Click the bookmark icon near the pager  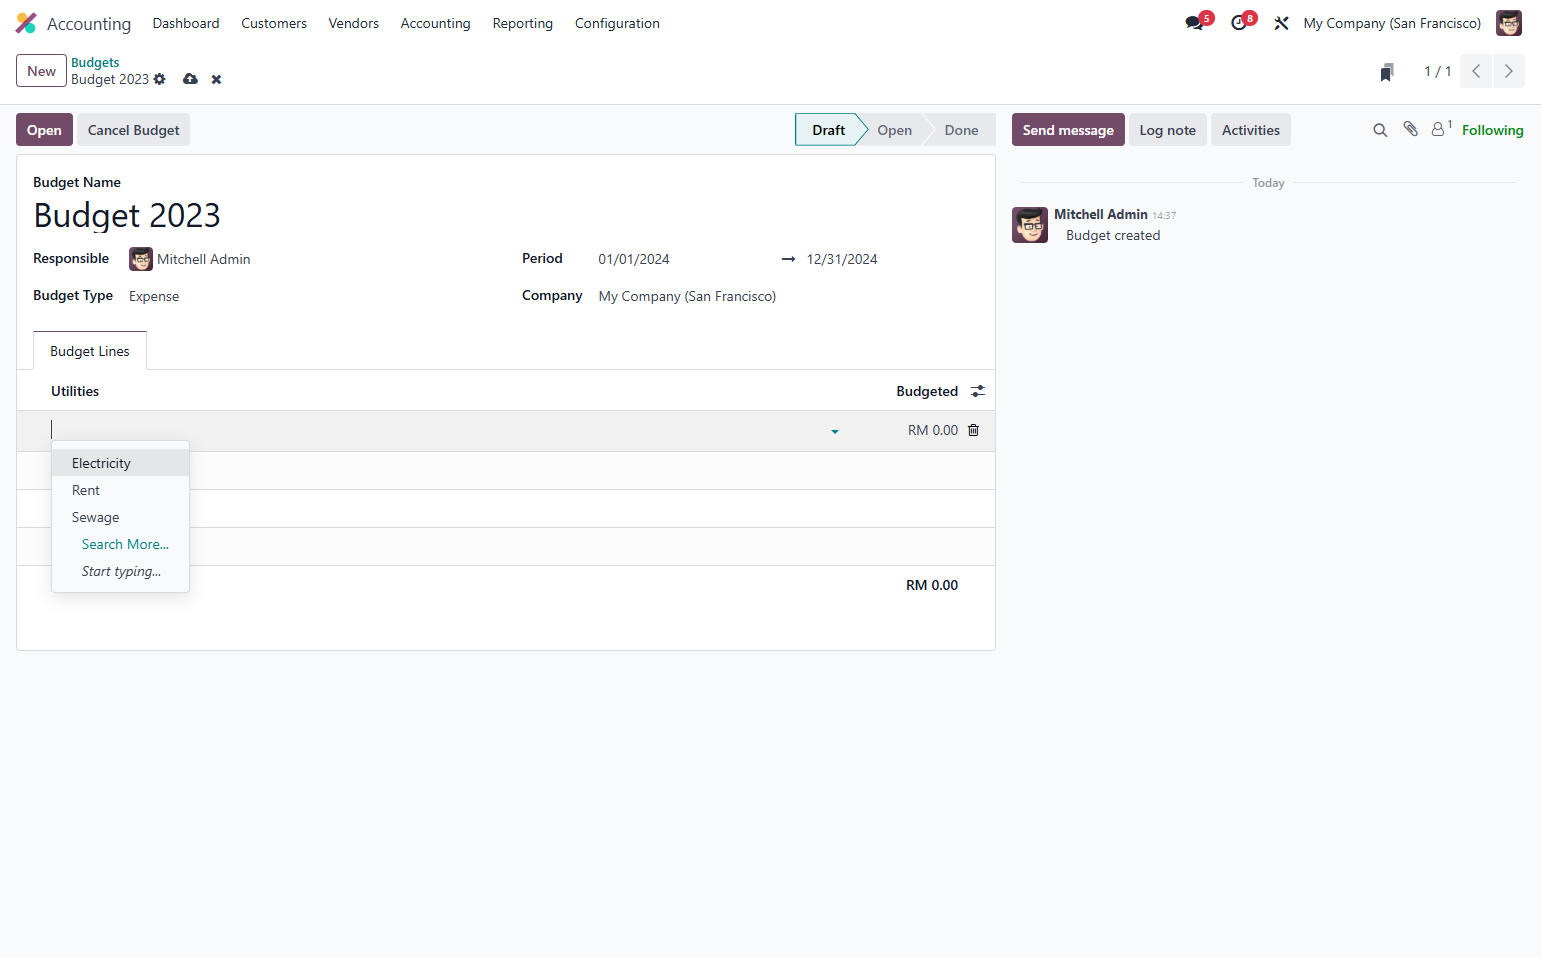point(1387,72)
